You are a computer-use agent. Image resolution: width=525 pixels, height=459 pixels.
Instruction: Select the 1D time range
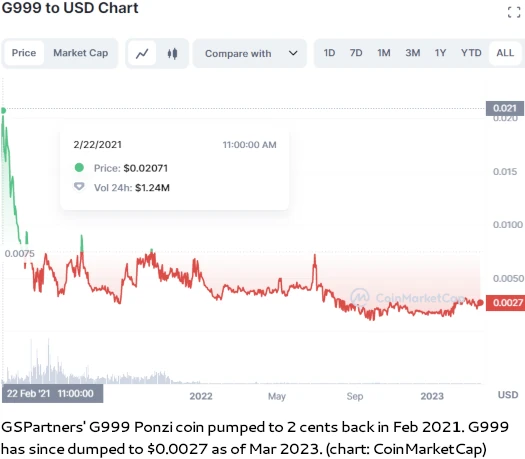point(329,53)
